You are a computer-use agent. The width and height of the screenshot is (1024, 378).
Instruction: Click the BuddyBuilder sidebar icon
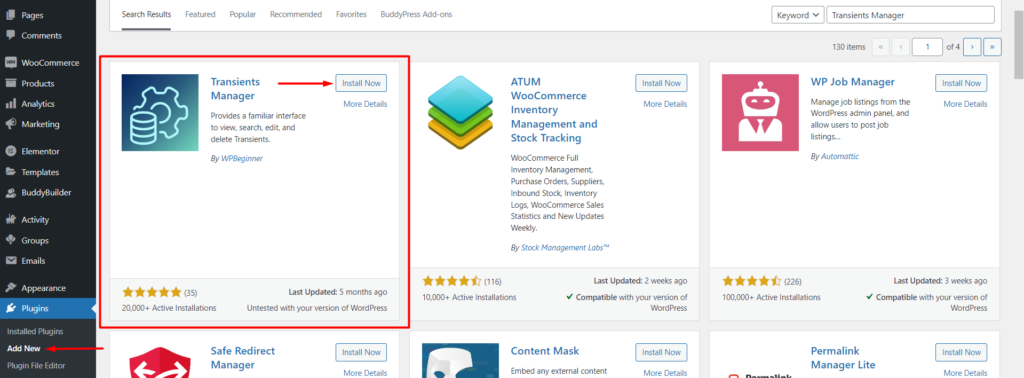(10, 193)
